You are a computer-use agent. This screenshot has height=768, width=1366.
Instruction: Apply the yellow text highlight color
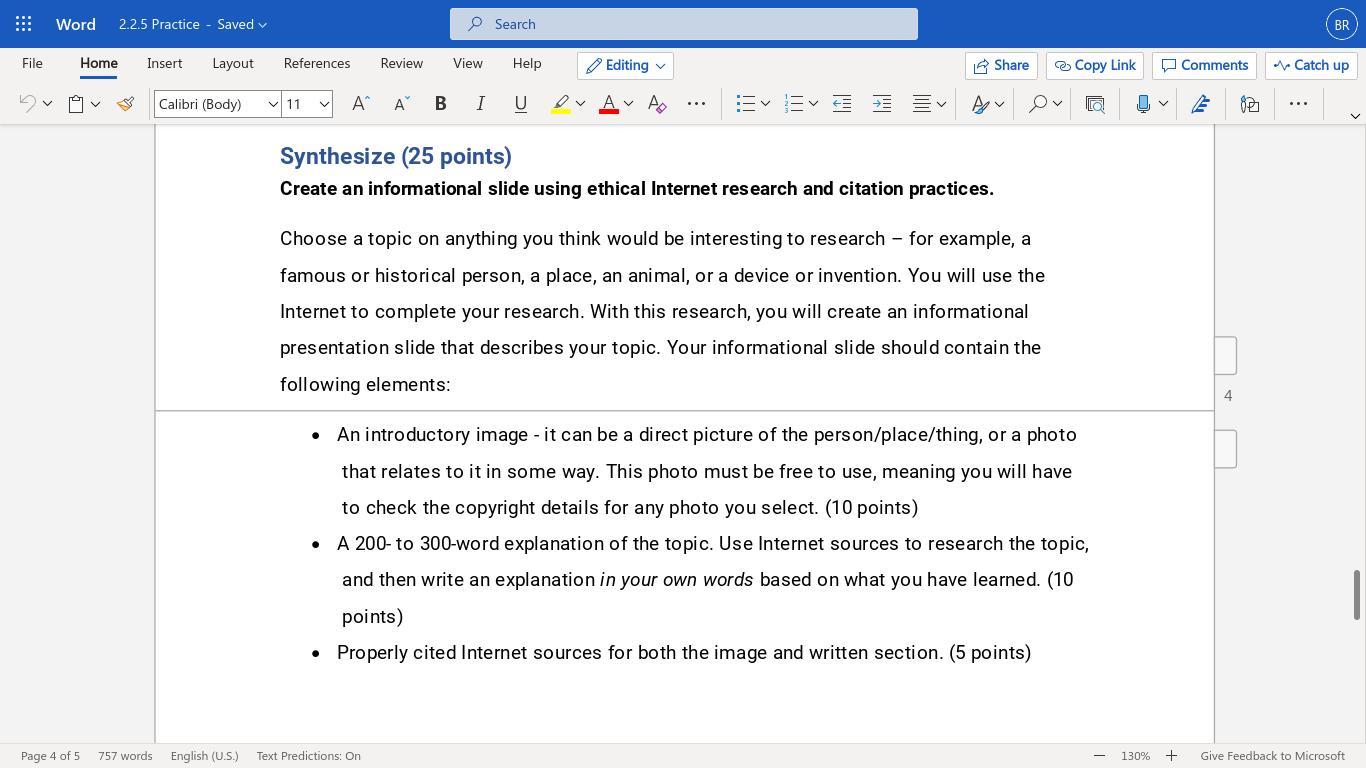tap(561, 104)
